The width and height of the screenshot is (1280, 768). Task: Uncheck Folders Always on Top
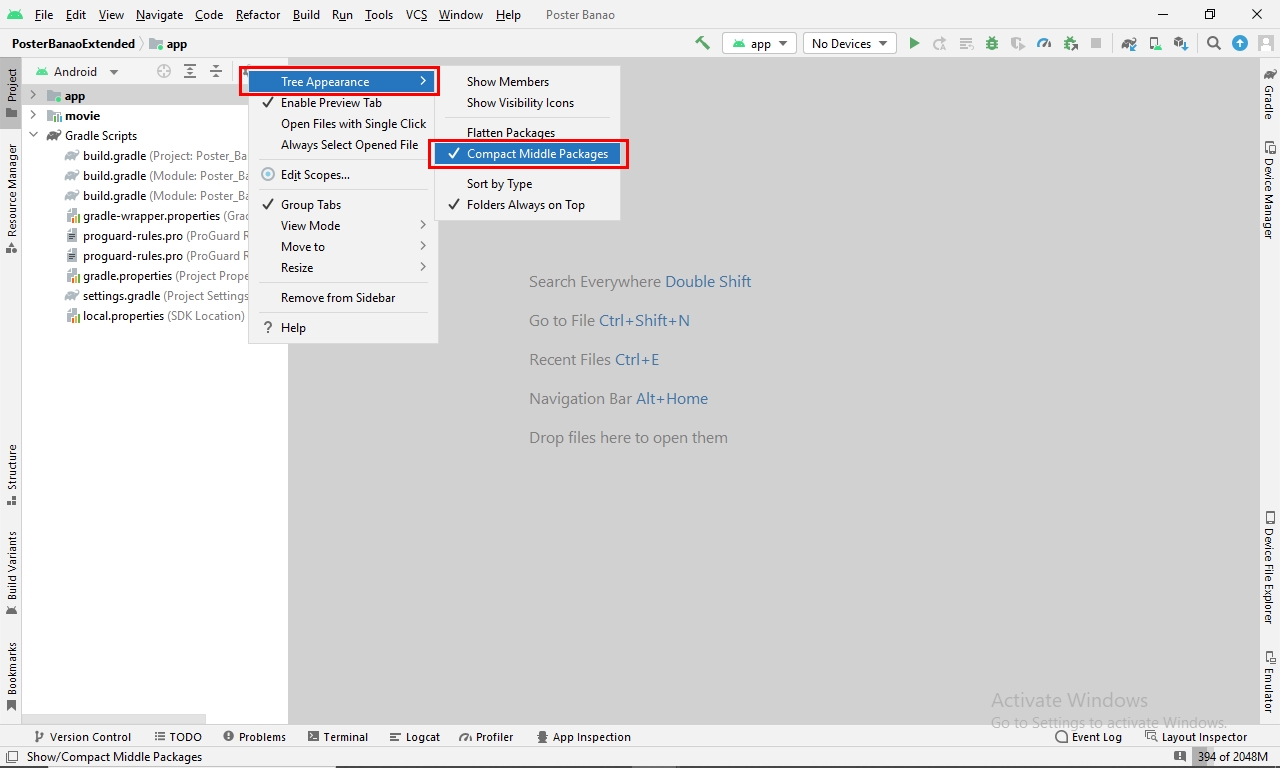tap(525, 205)
